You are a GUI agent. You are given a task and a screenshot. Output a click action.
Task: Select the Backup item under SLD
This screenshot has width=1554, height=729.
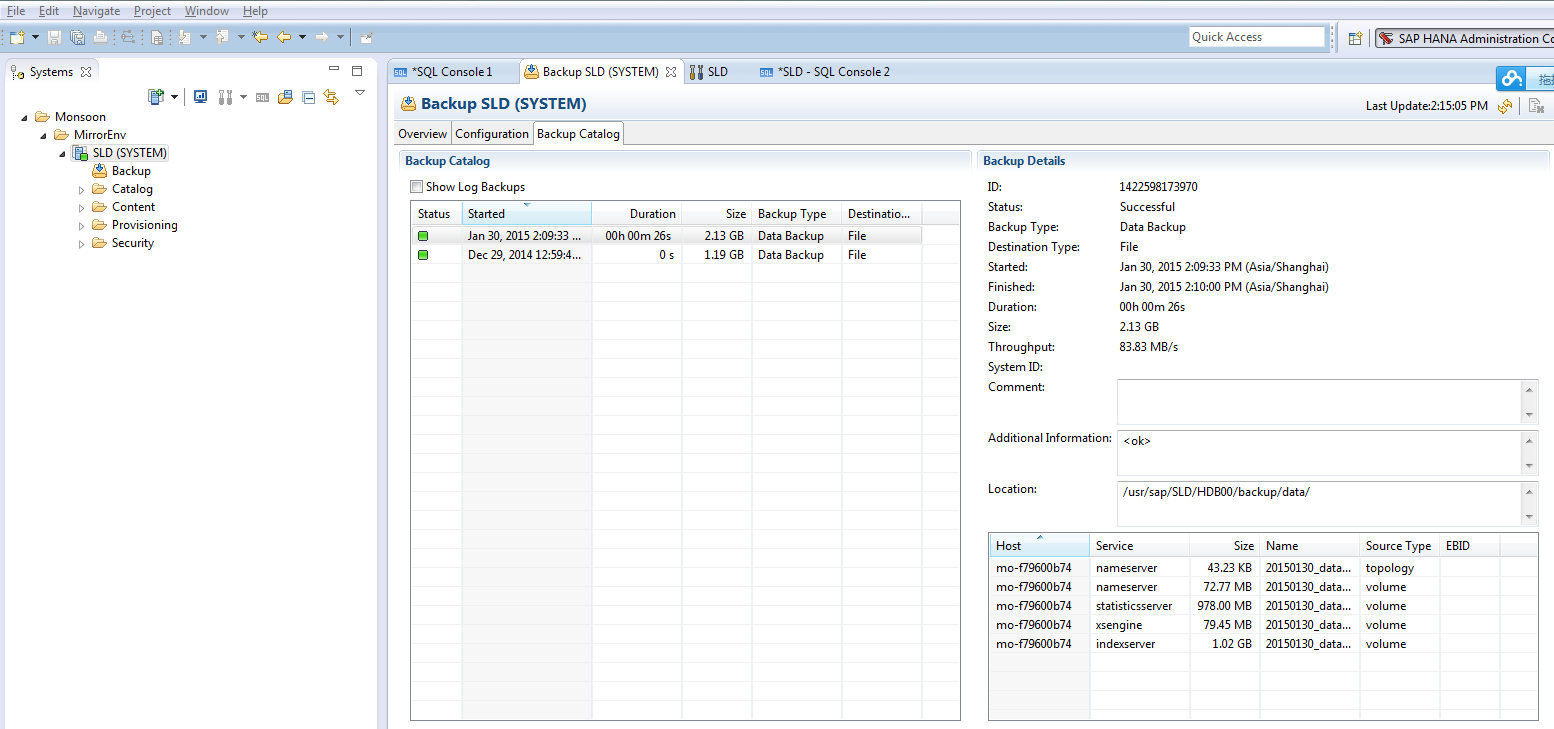coord(131,171)
